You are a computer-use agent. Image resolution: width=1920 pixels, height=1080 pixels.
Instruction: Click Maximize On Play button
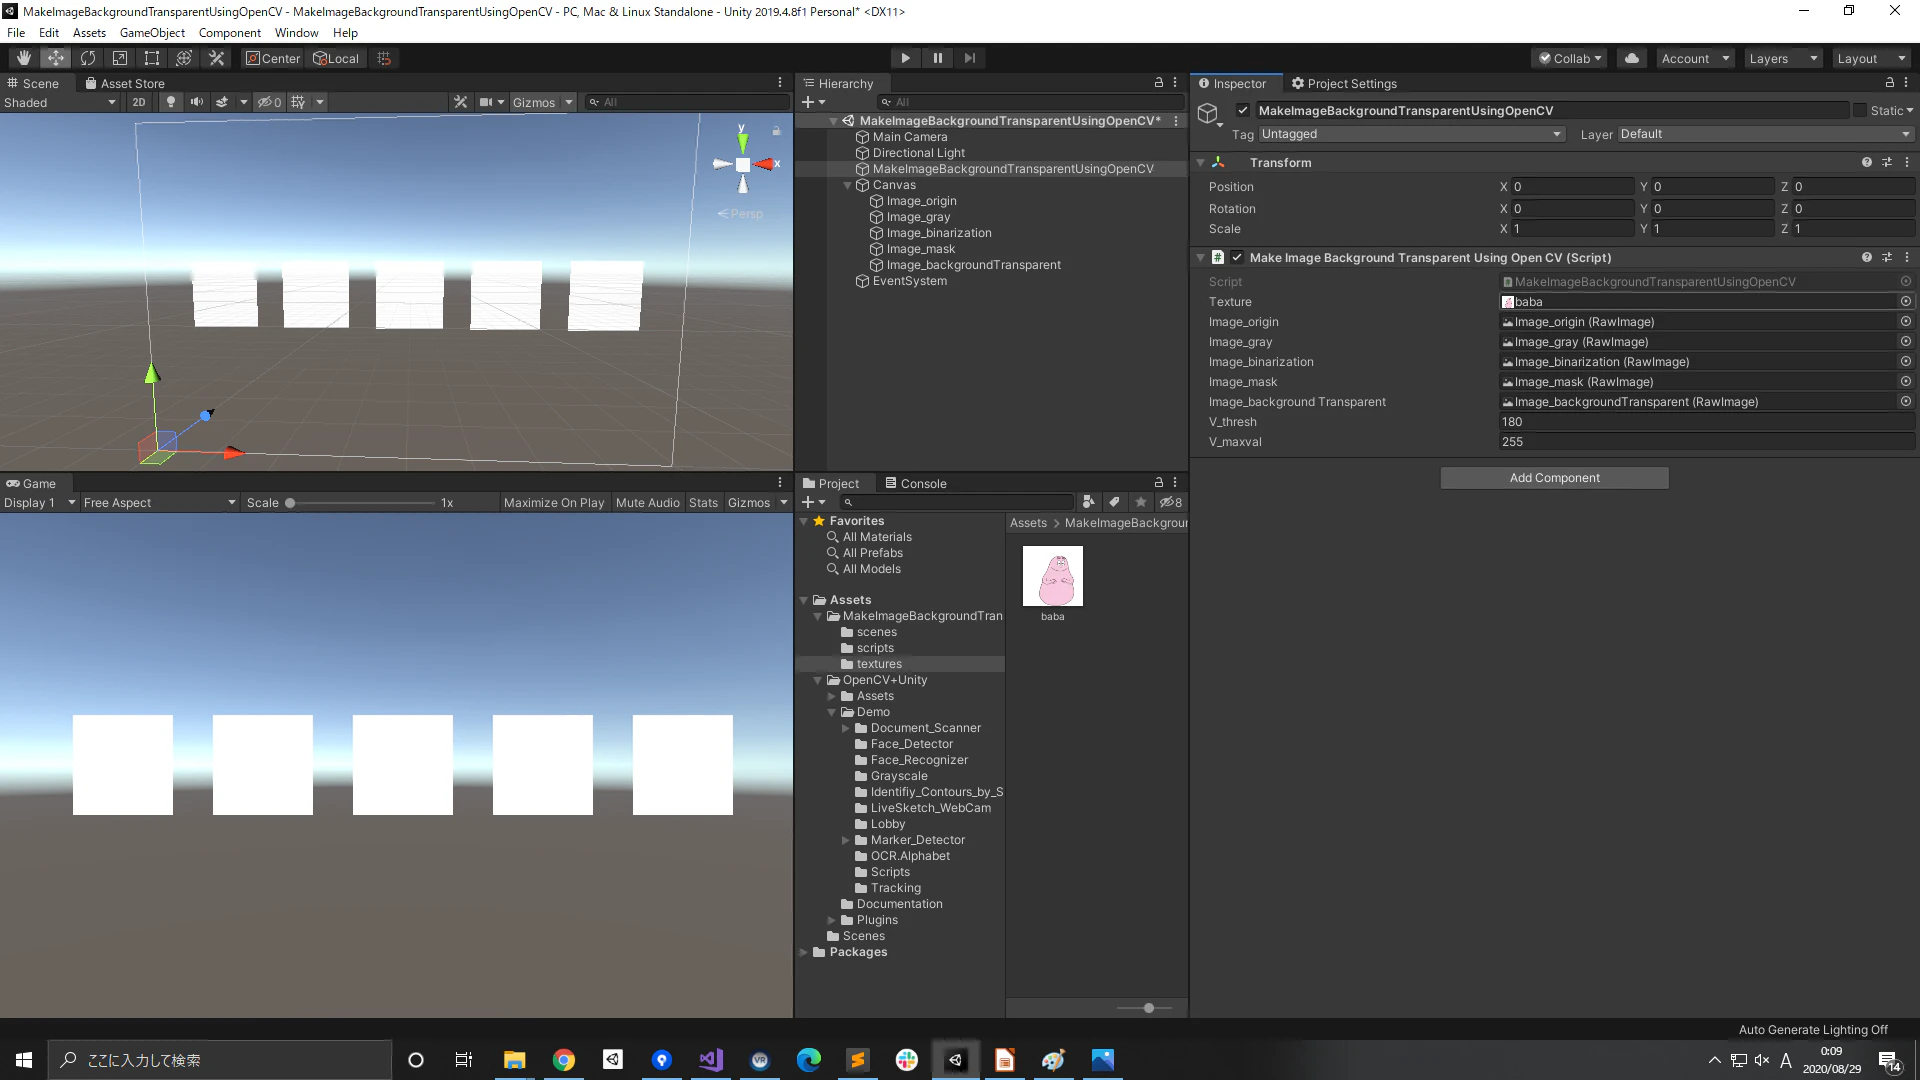point(554,502)
